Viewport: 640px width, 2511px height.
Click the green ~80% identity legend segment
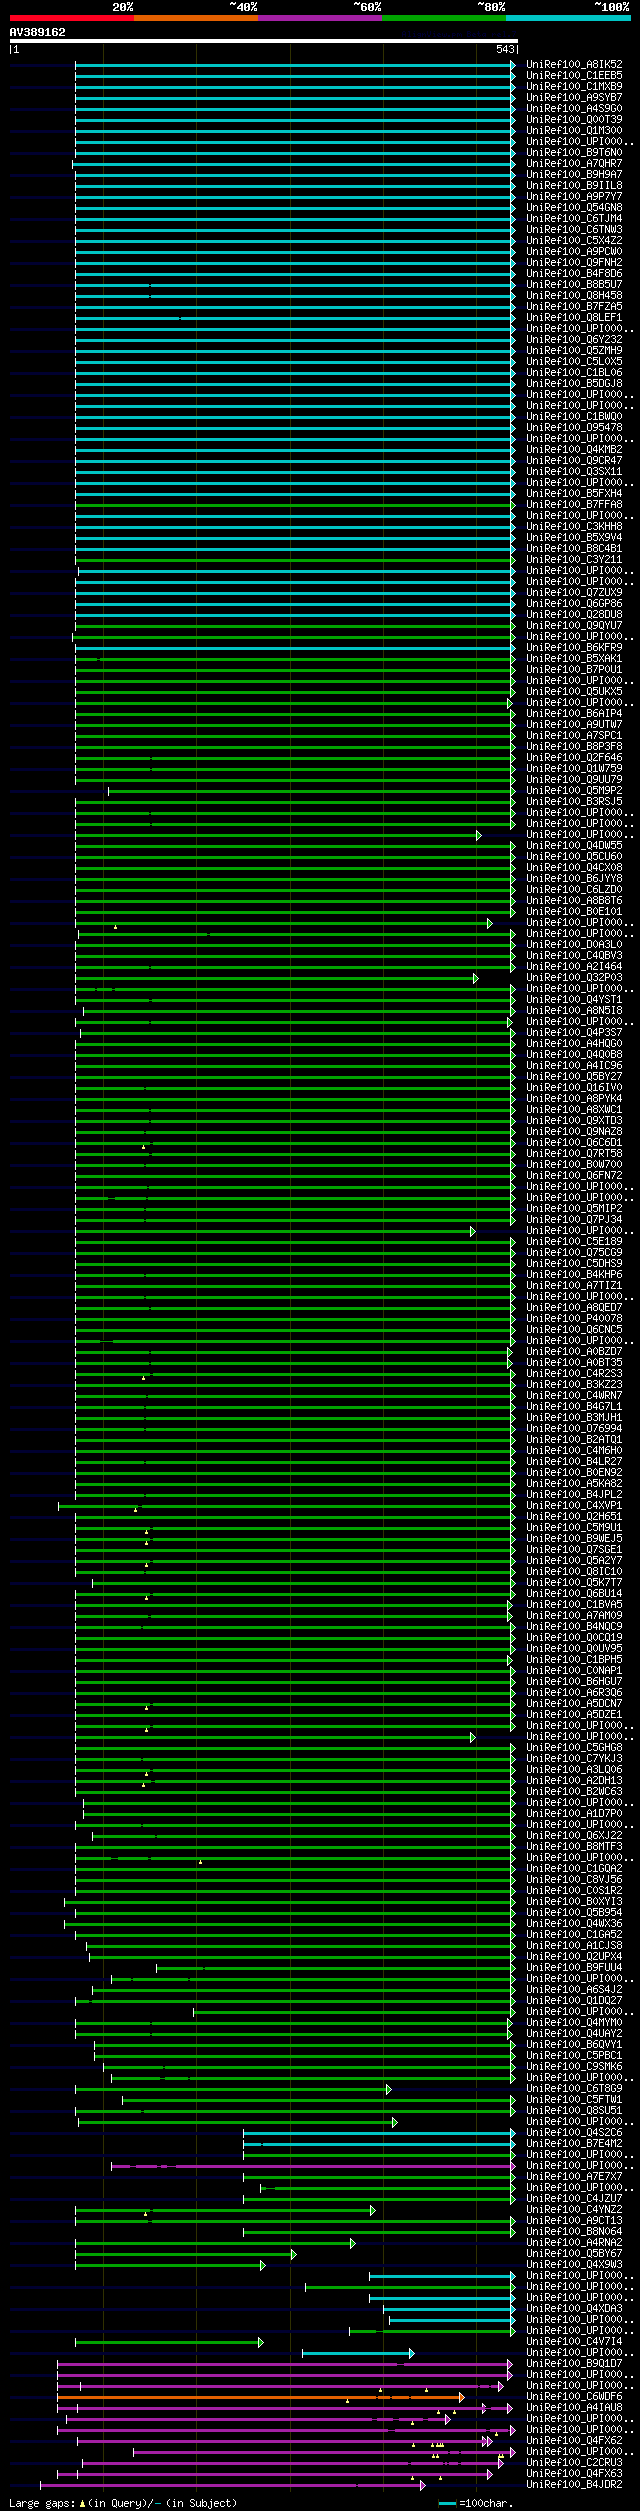[x=444, y=18]
